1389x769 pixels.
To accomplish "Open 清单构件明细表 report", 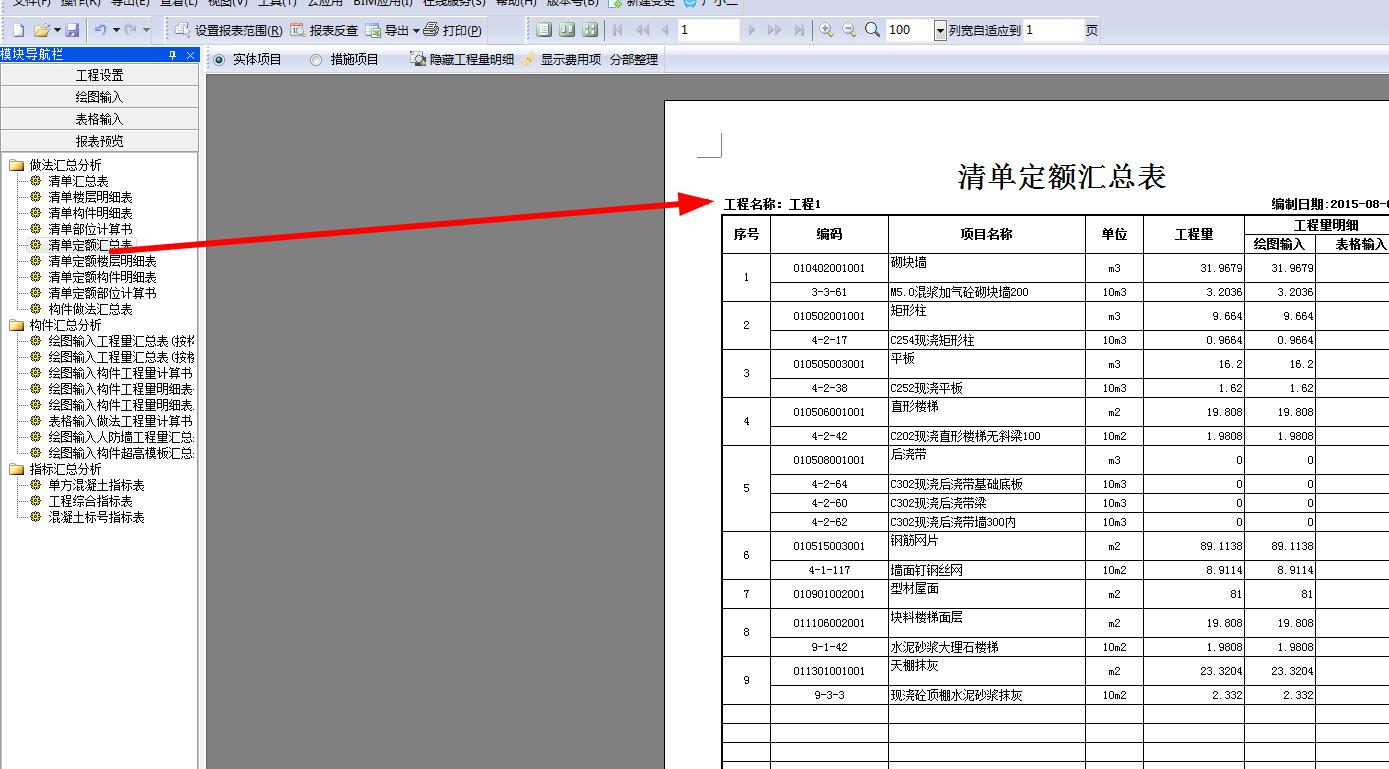I will 91,213.
